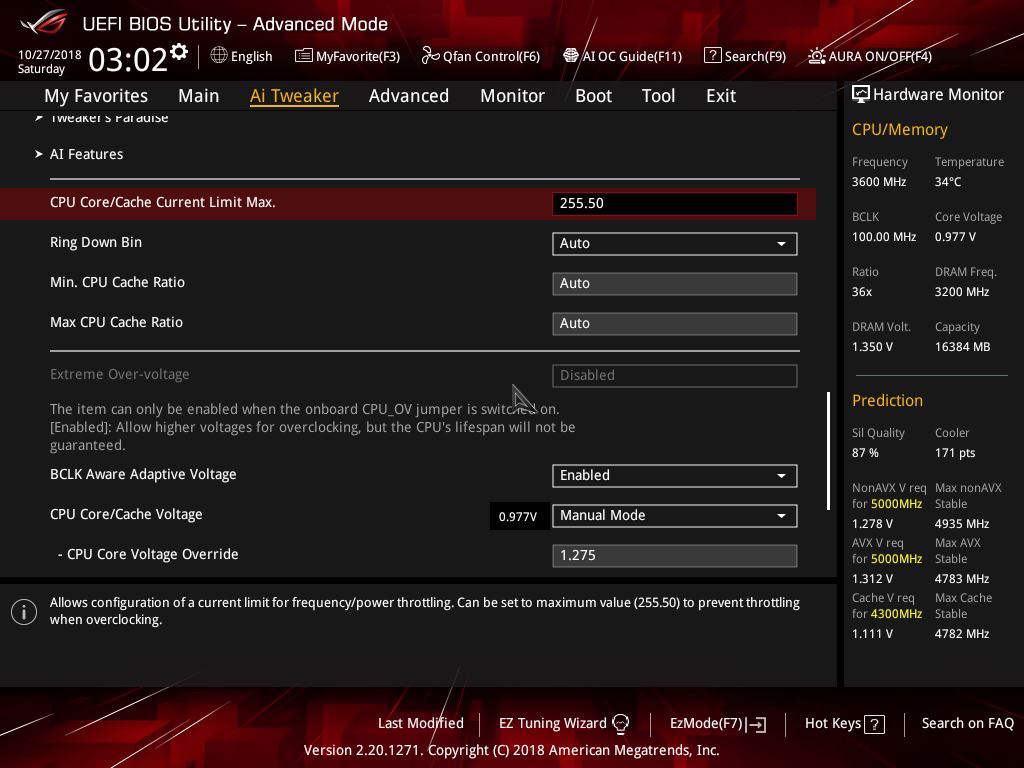The image size is (1024, 768).
Task: Open the My Favorites tab
Action: (x=96, y=96)
